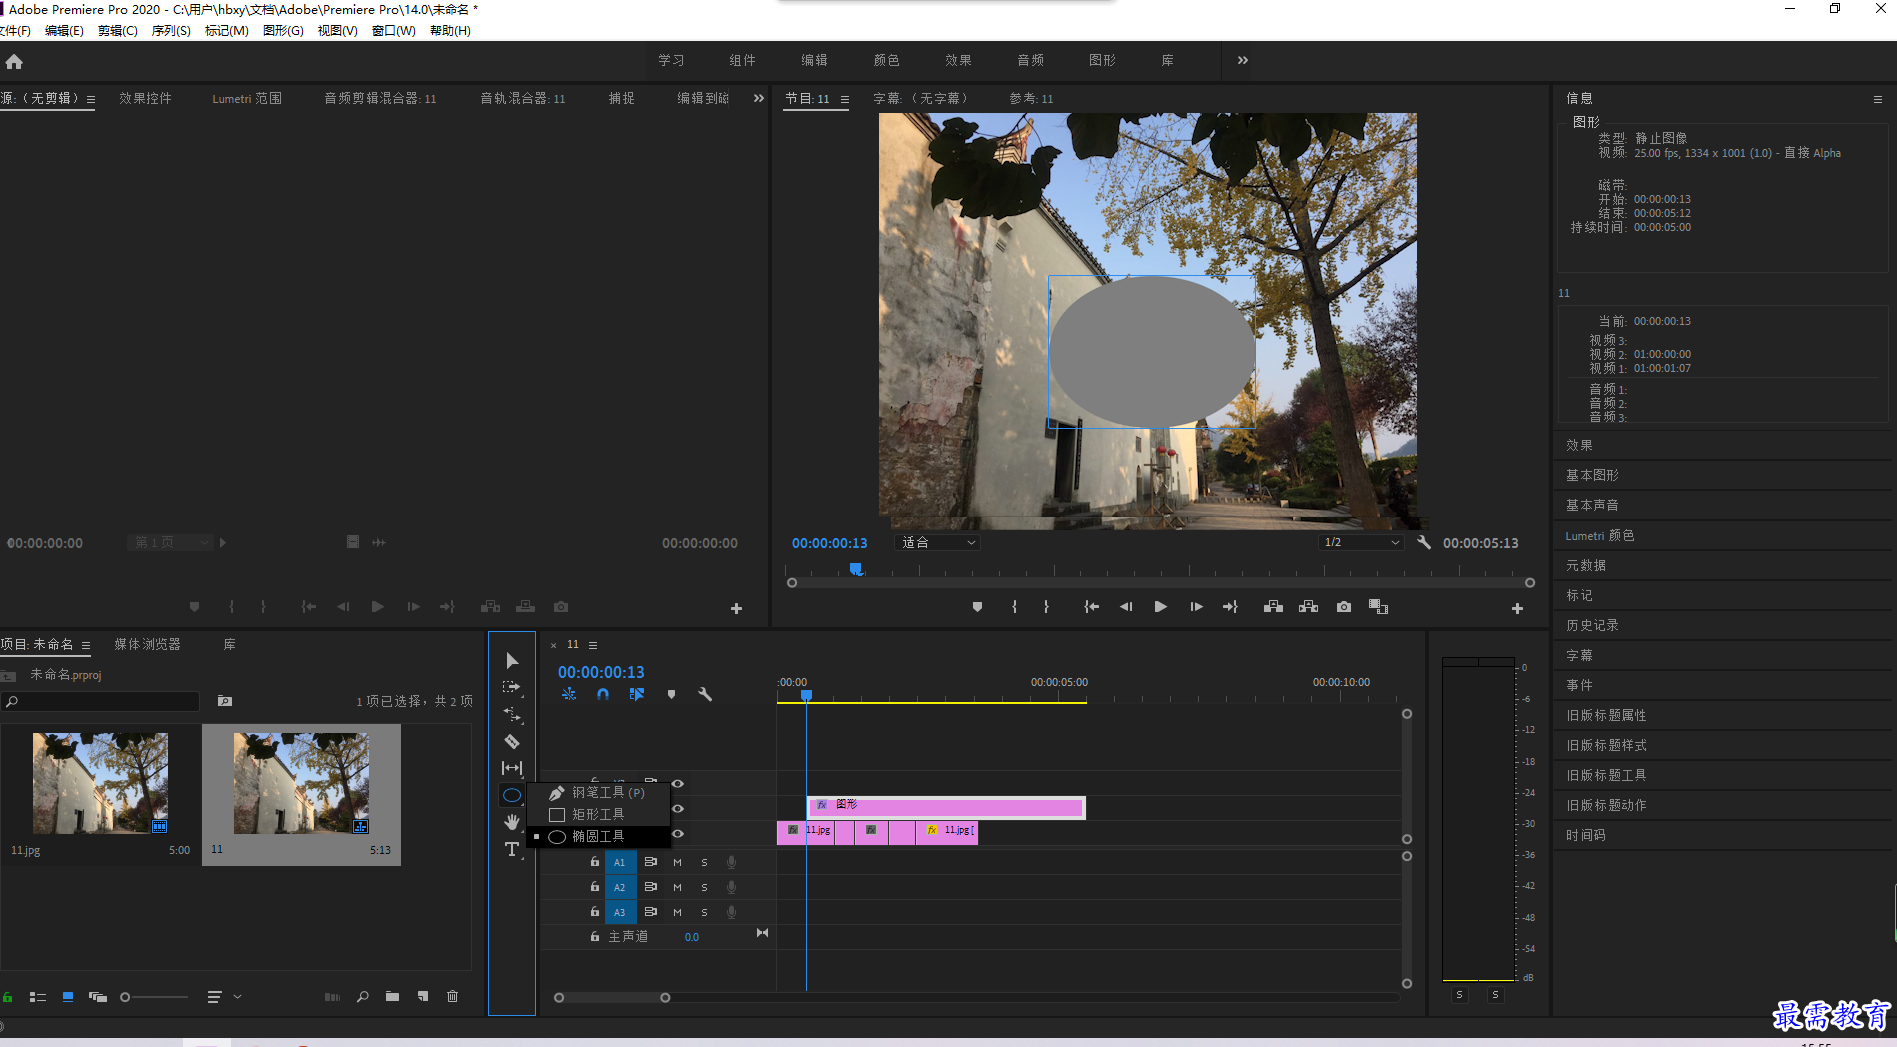Switch to 效果 workspace
This screenshot has height=1047, width=1897.
[958, 60]
